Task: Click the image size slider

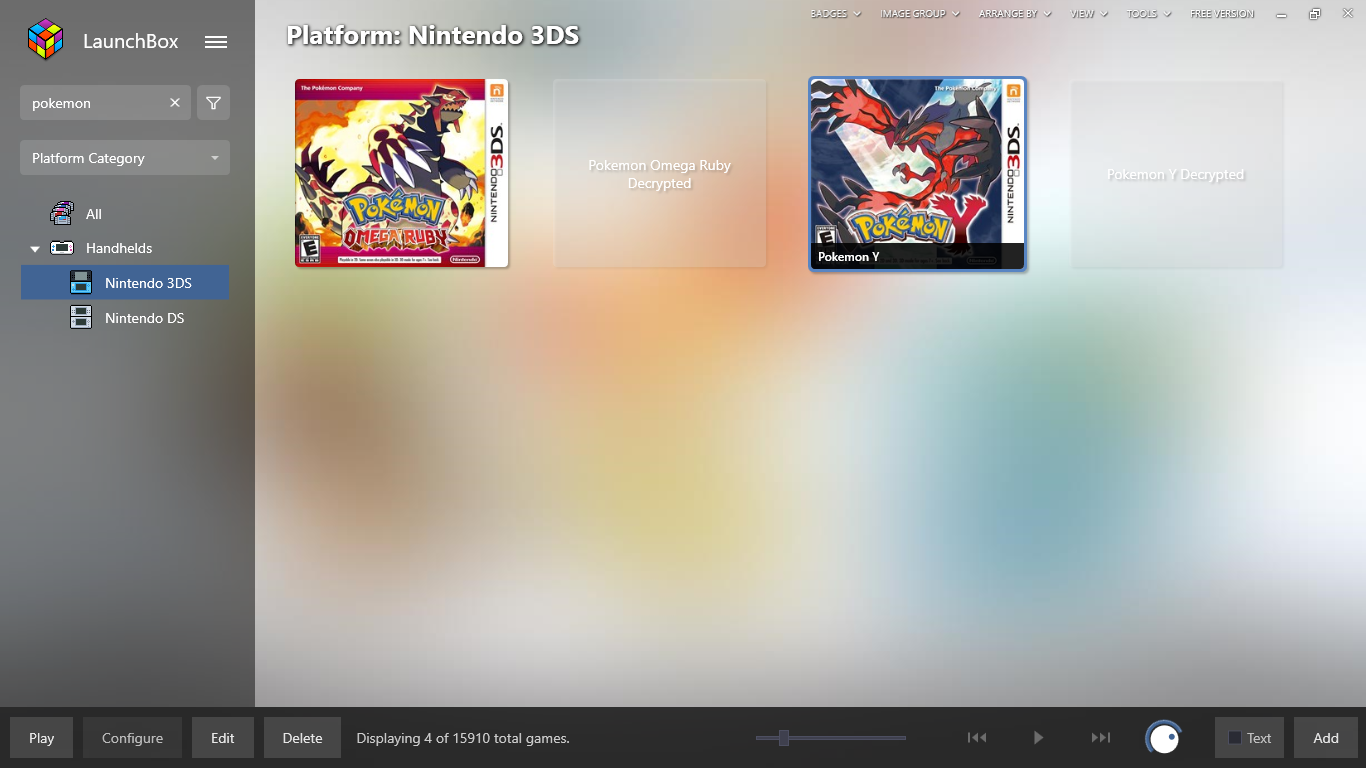Action: tap(831, 738)
